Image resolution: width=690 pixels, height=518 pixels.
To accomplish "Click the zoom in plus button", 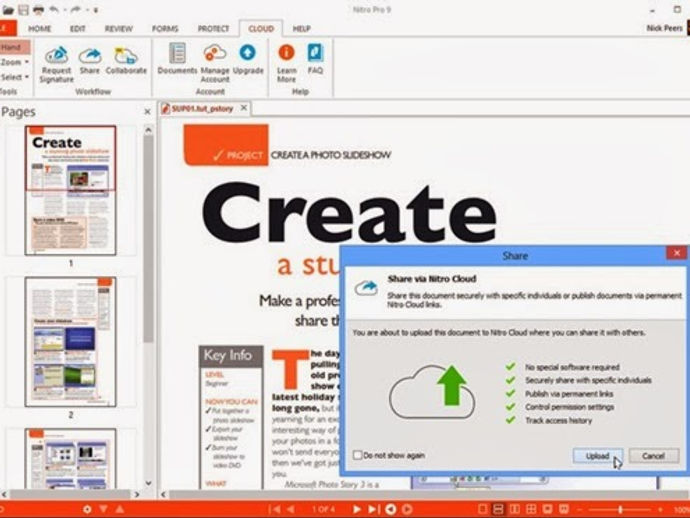I will (x=660, y=510).
